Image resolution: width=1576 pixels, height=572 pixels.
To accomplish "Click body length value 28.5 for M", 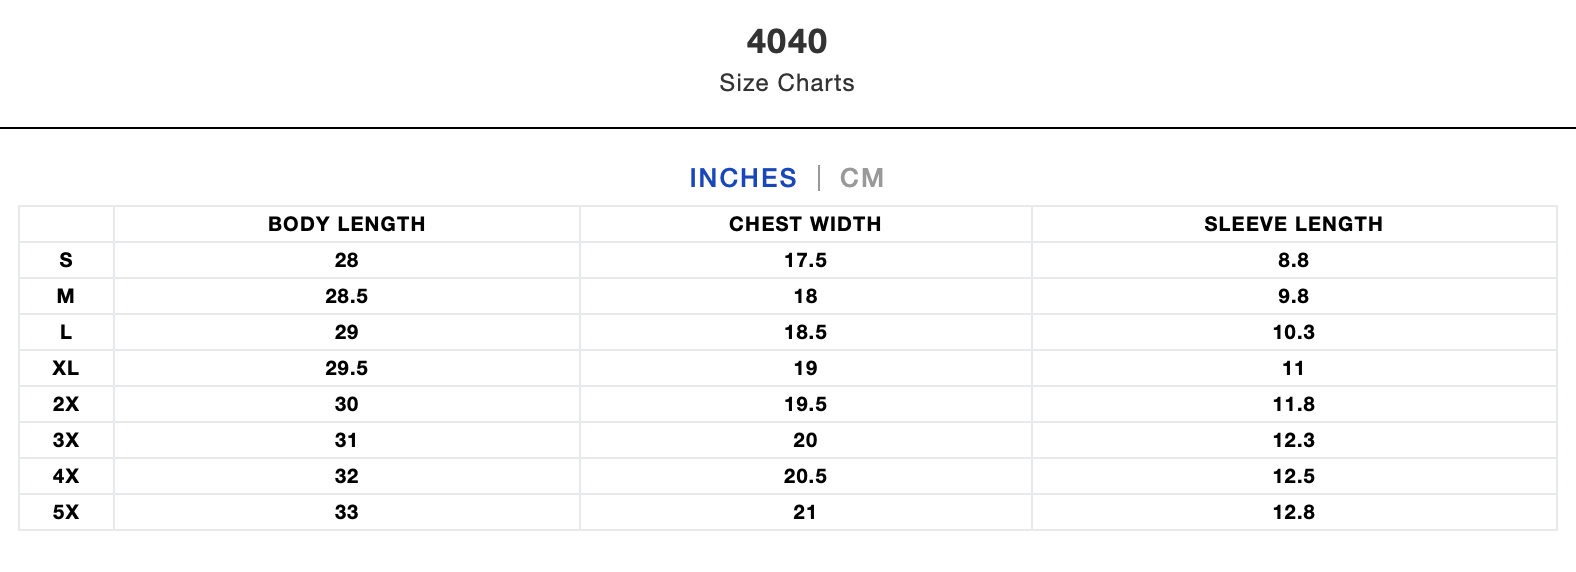I will 346,296.
